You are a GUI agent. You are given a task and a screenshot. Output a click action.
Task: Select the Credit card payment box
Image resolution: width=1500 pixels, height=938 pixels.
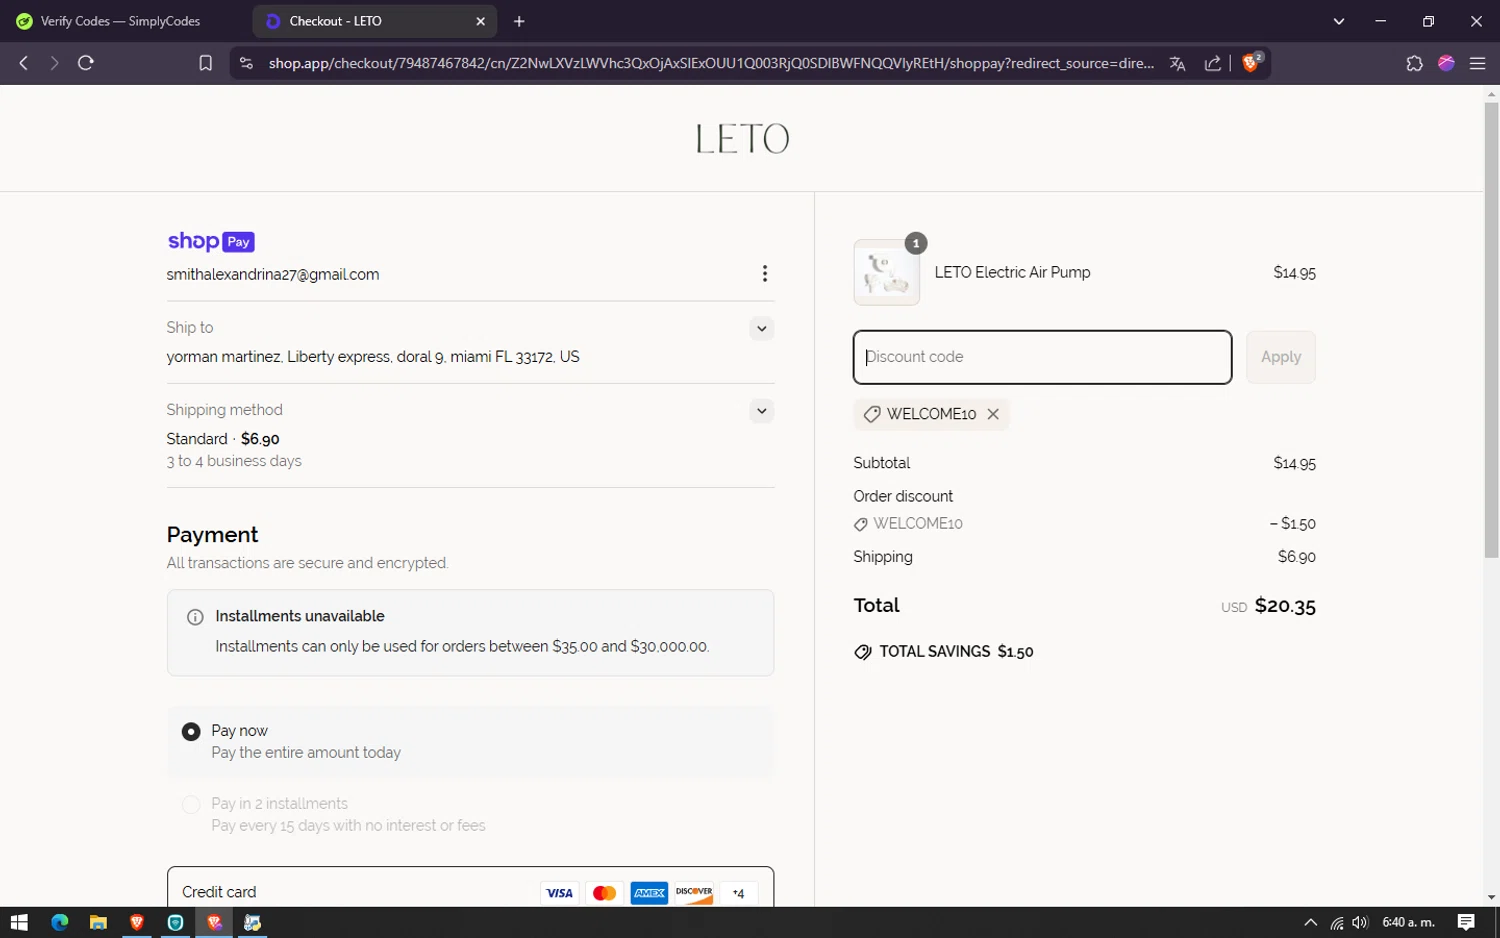[470, 888]
